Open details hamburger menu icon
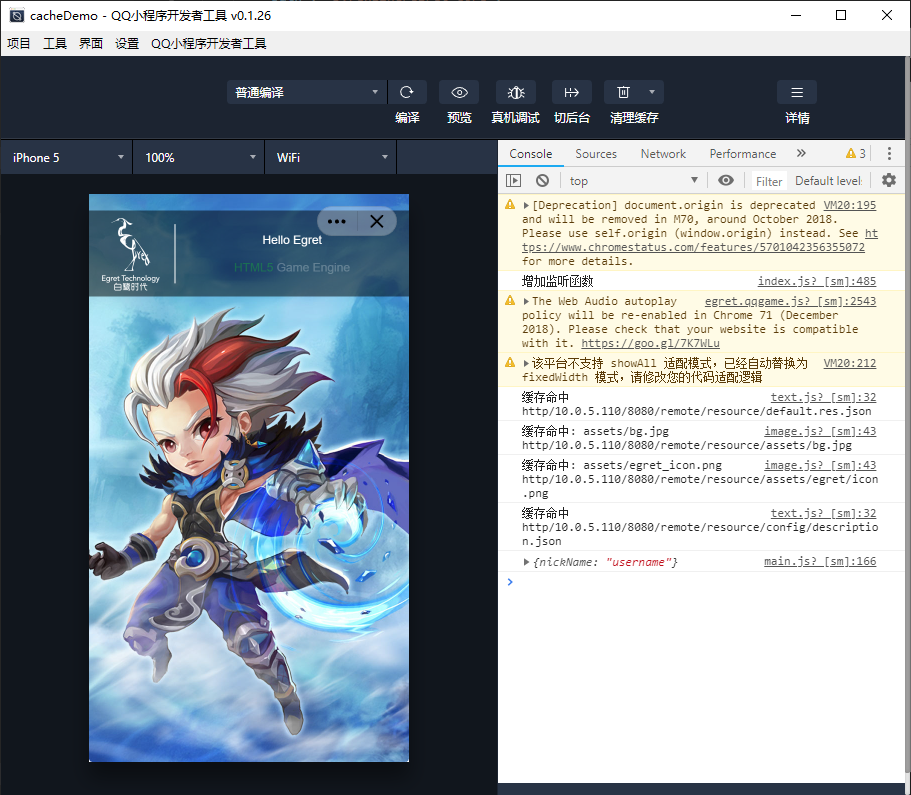Screen dimensions: 911x795 (797, 92)
